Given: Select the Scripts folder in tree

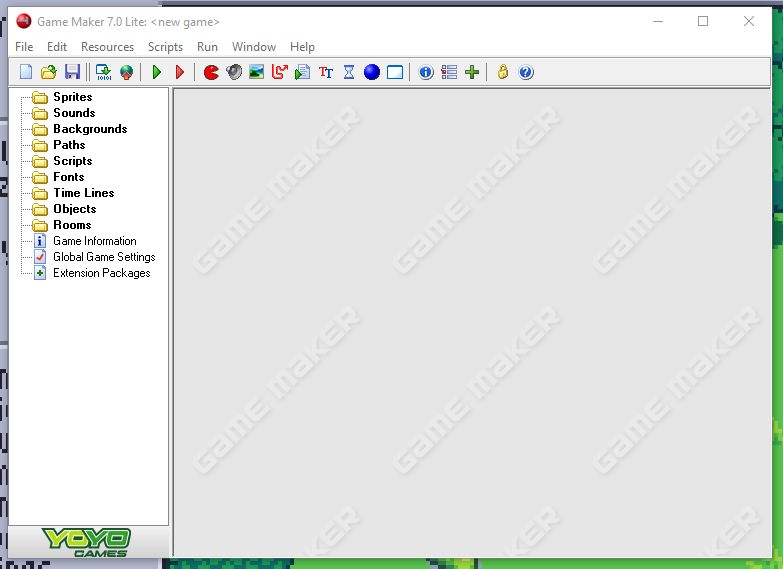Looking at the screenshot, I should tap(73, 161).
